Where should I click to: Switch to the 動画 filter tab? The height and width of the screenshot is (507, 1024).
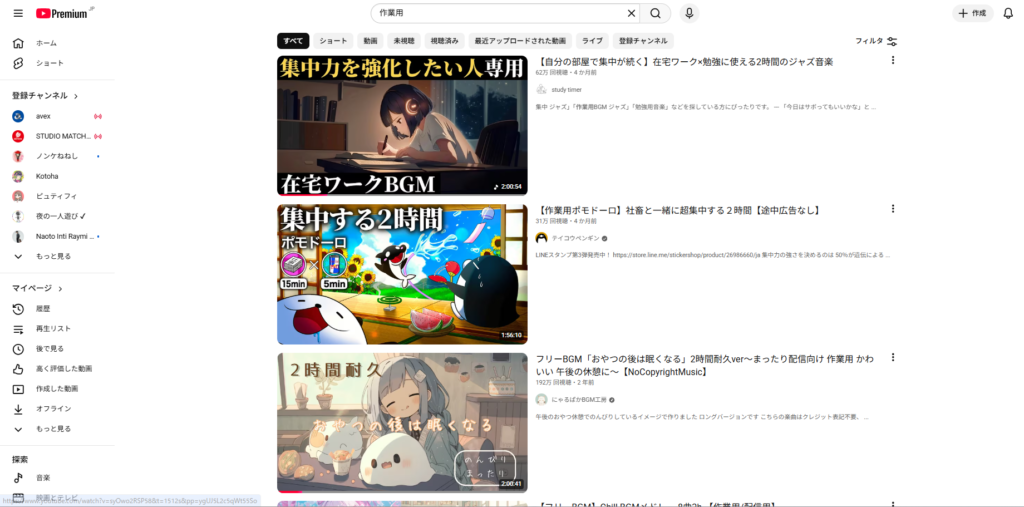point(370,41)
